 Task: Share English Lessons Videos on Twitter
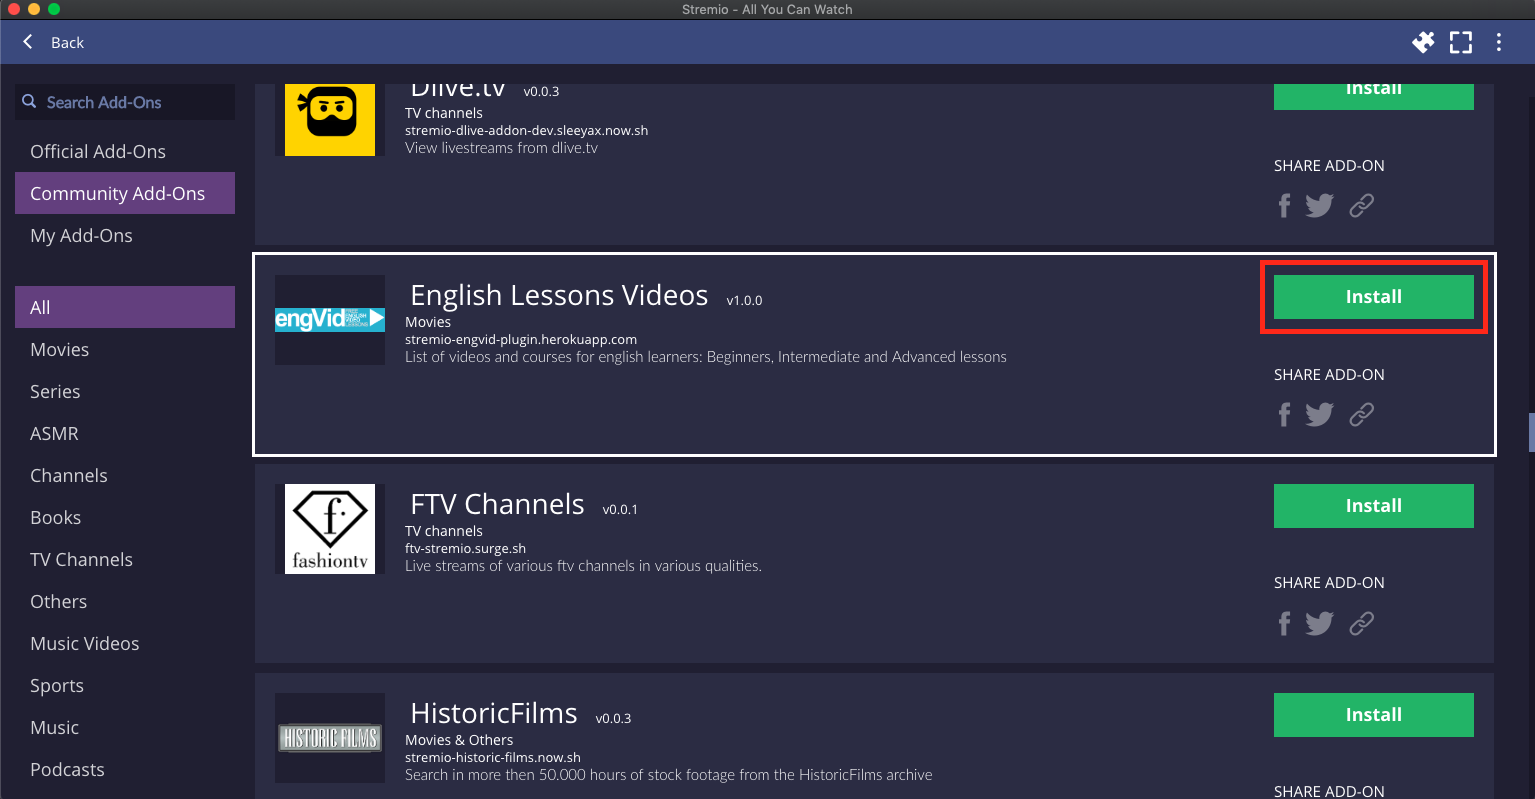pos(1319,414)
